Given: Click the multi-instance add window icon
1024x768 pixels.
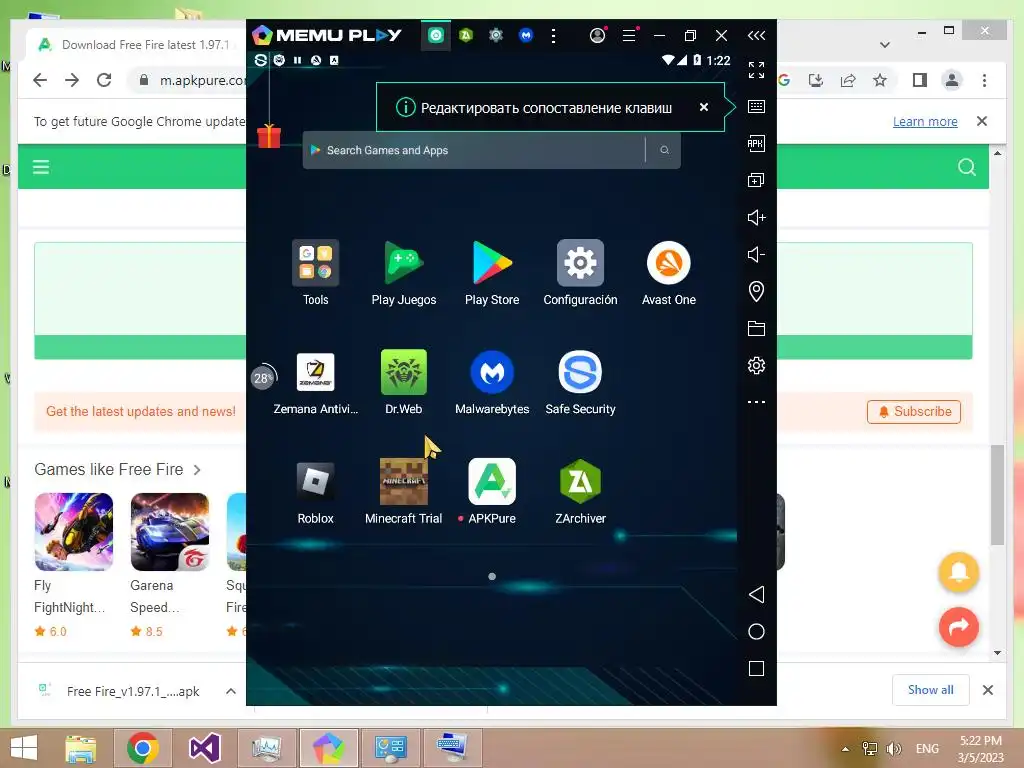Looking at the screenshot, I should (756, 180).
